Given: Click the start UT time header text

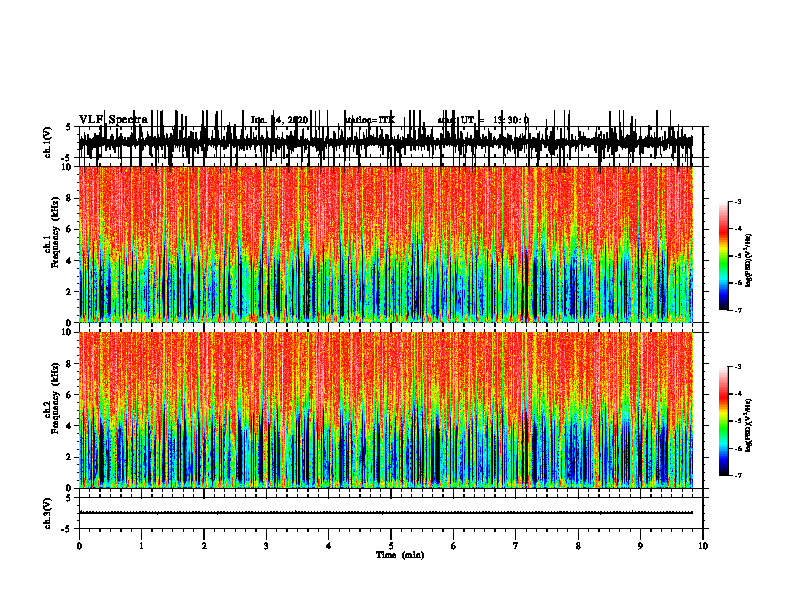Looking at the screenshot, I should [483, 120].
